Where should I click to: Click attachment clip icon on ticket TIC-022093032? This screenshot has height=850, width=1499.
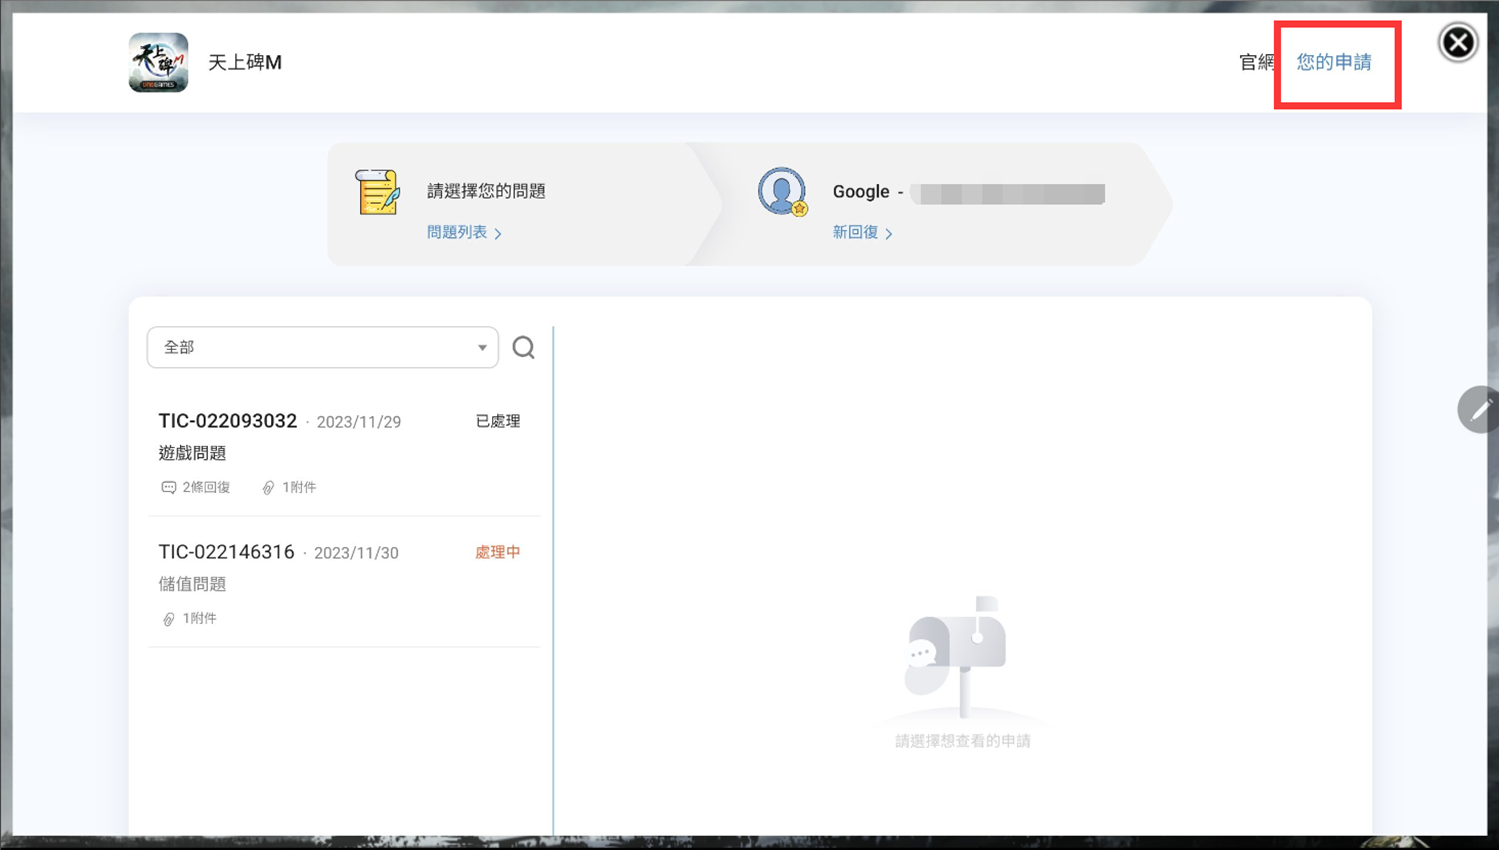[x=268, y=487]
